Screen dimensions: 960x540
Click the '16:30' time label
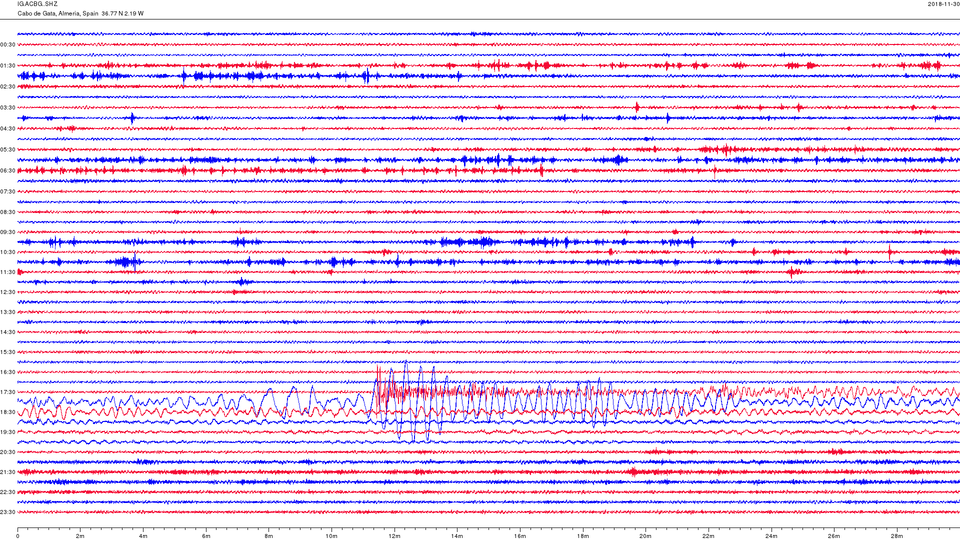[8, 372]
